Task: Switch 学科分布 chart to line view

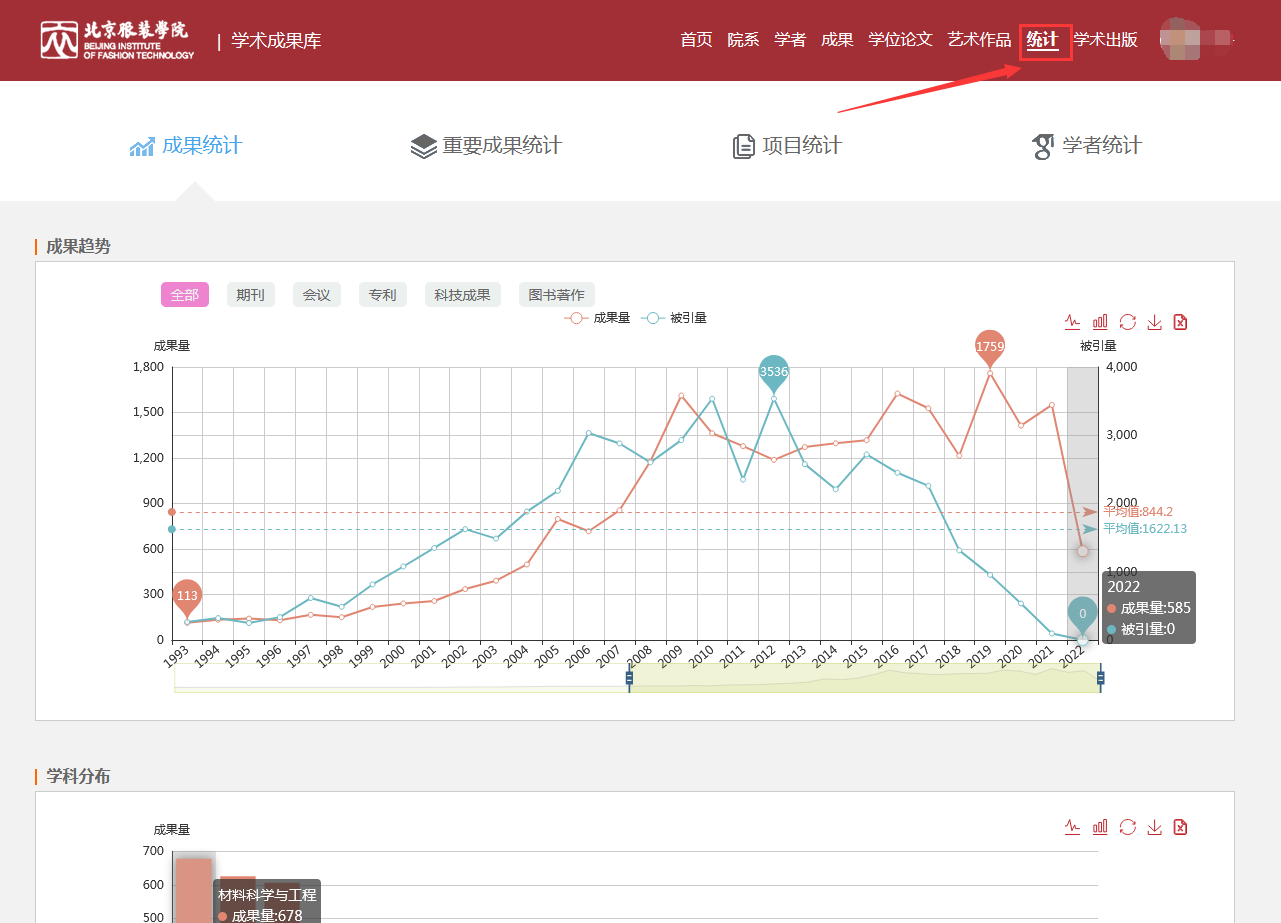Action: coord(1073,827)
